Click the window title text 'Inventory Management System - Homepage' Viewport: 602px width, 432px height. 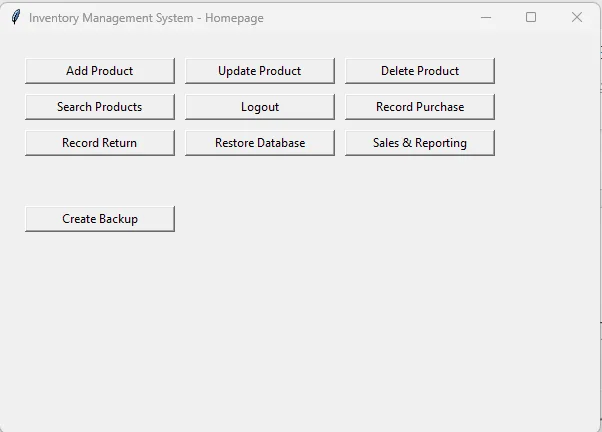146,18
